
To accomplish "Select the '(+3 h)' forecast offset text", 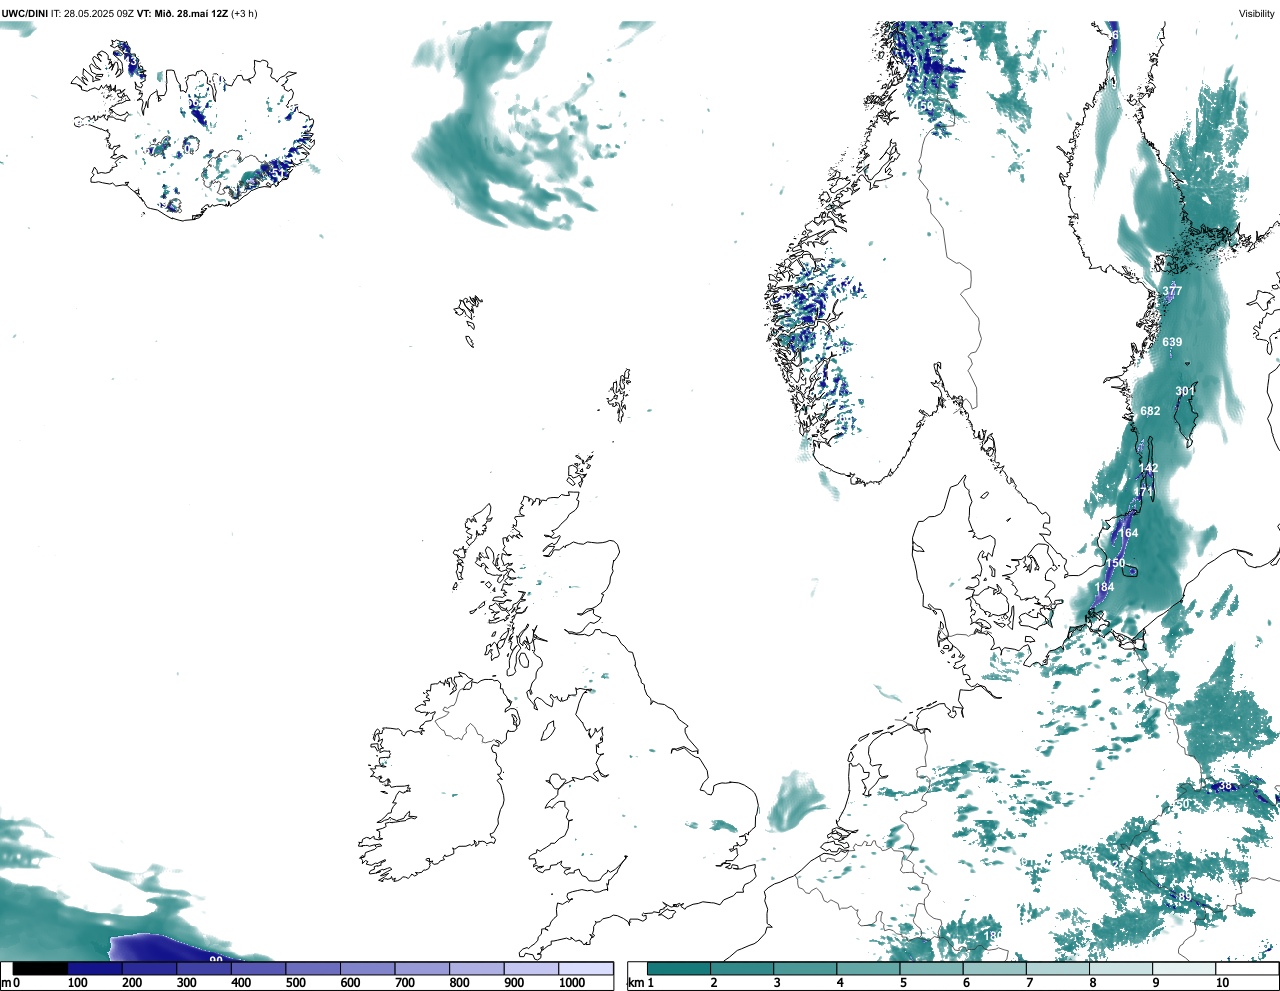I will [244, 13].
